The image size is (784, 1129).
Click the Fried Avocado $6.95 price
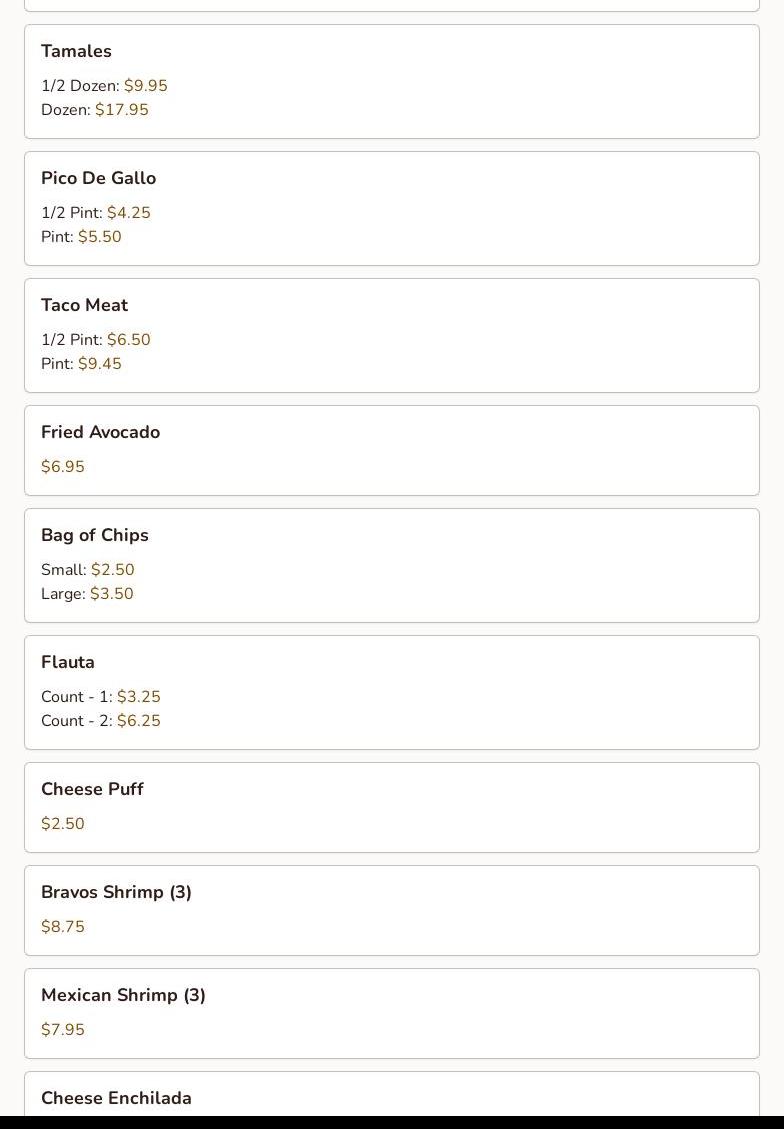63,467
